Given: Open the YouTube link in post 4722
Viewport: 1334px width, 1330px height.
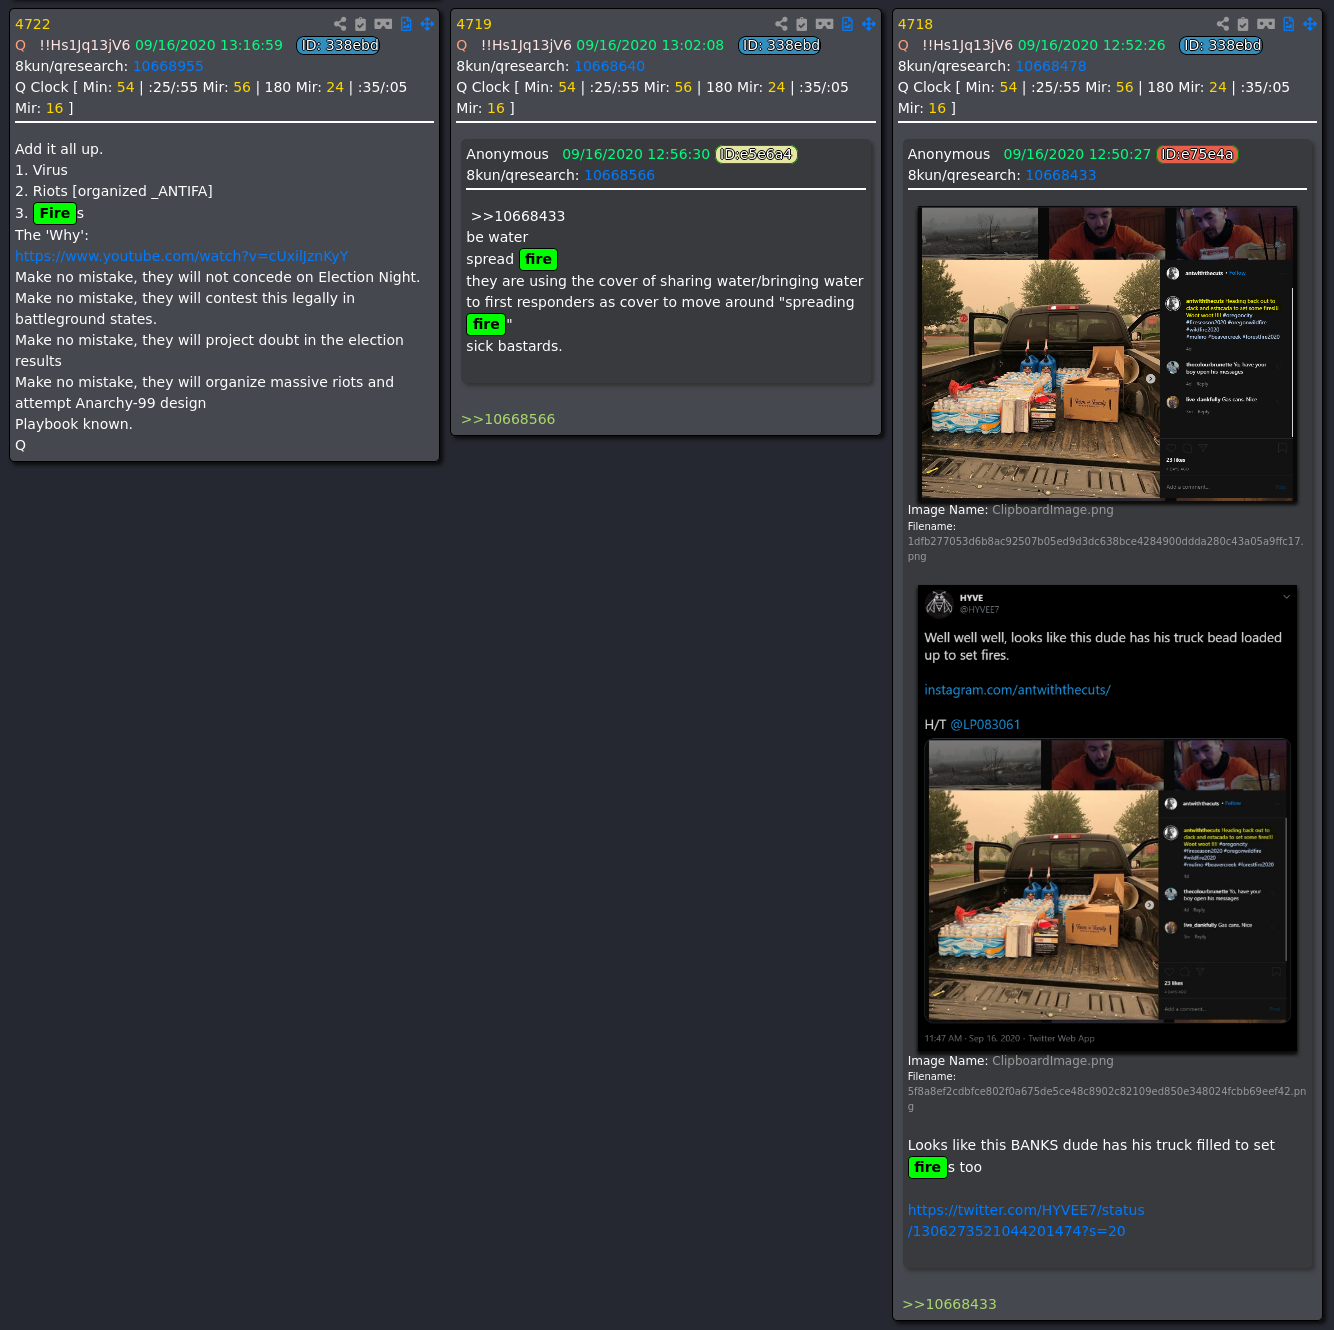Looking at the screenshot, I should click(182, 256).
